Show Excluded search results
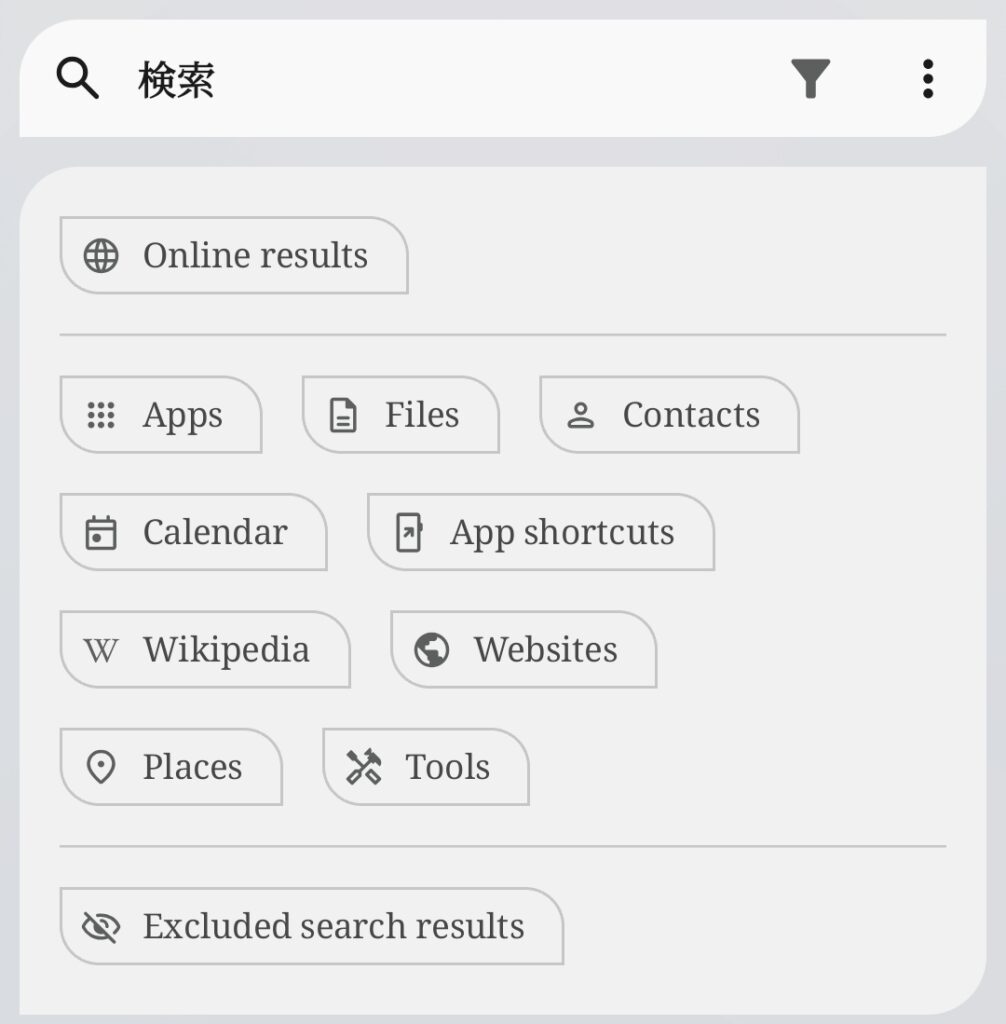Viewport: 1006px width, 1024px height. coord(311,926)
